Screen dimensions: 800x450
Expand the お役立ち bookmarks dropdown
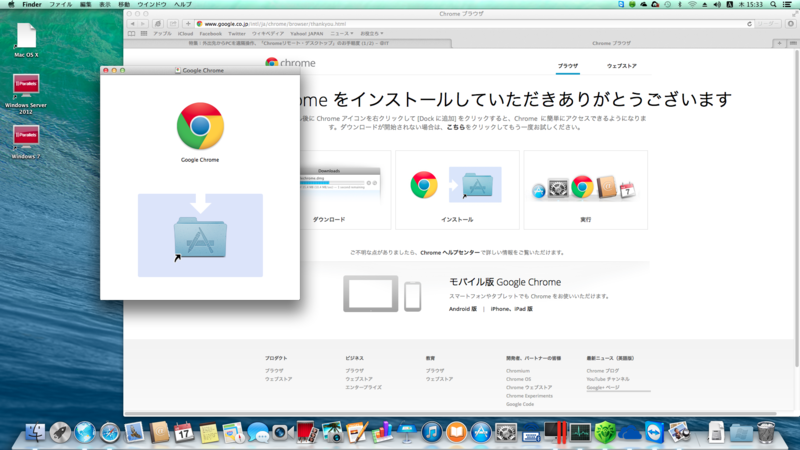[x=371, y=34]
